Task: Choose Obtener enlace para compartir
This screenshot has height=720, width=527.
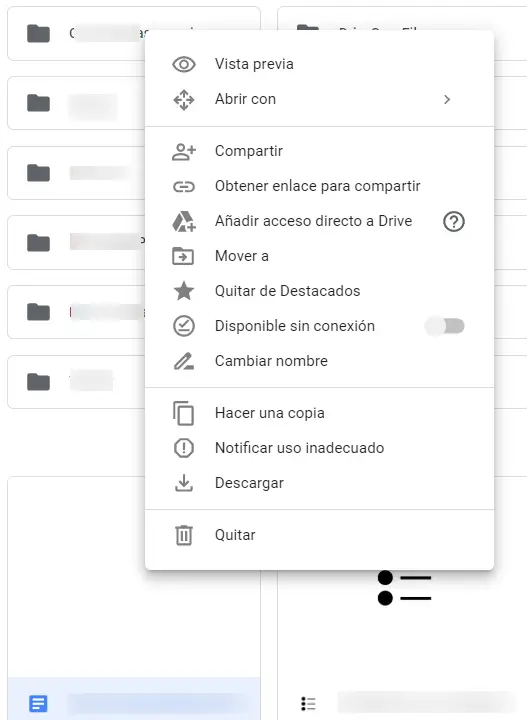Action: coord(320,186)
